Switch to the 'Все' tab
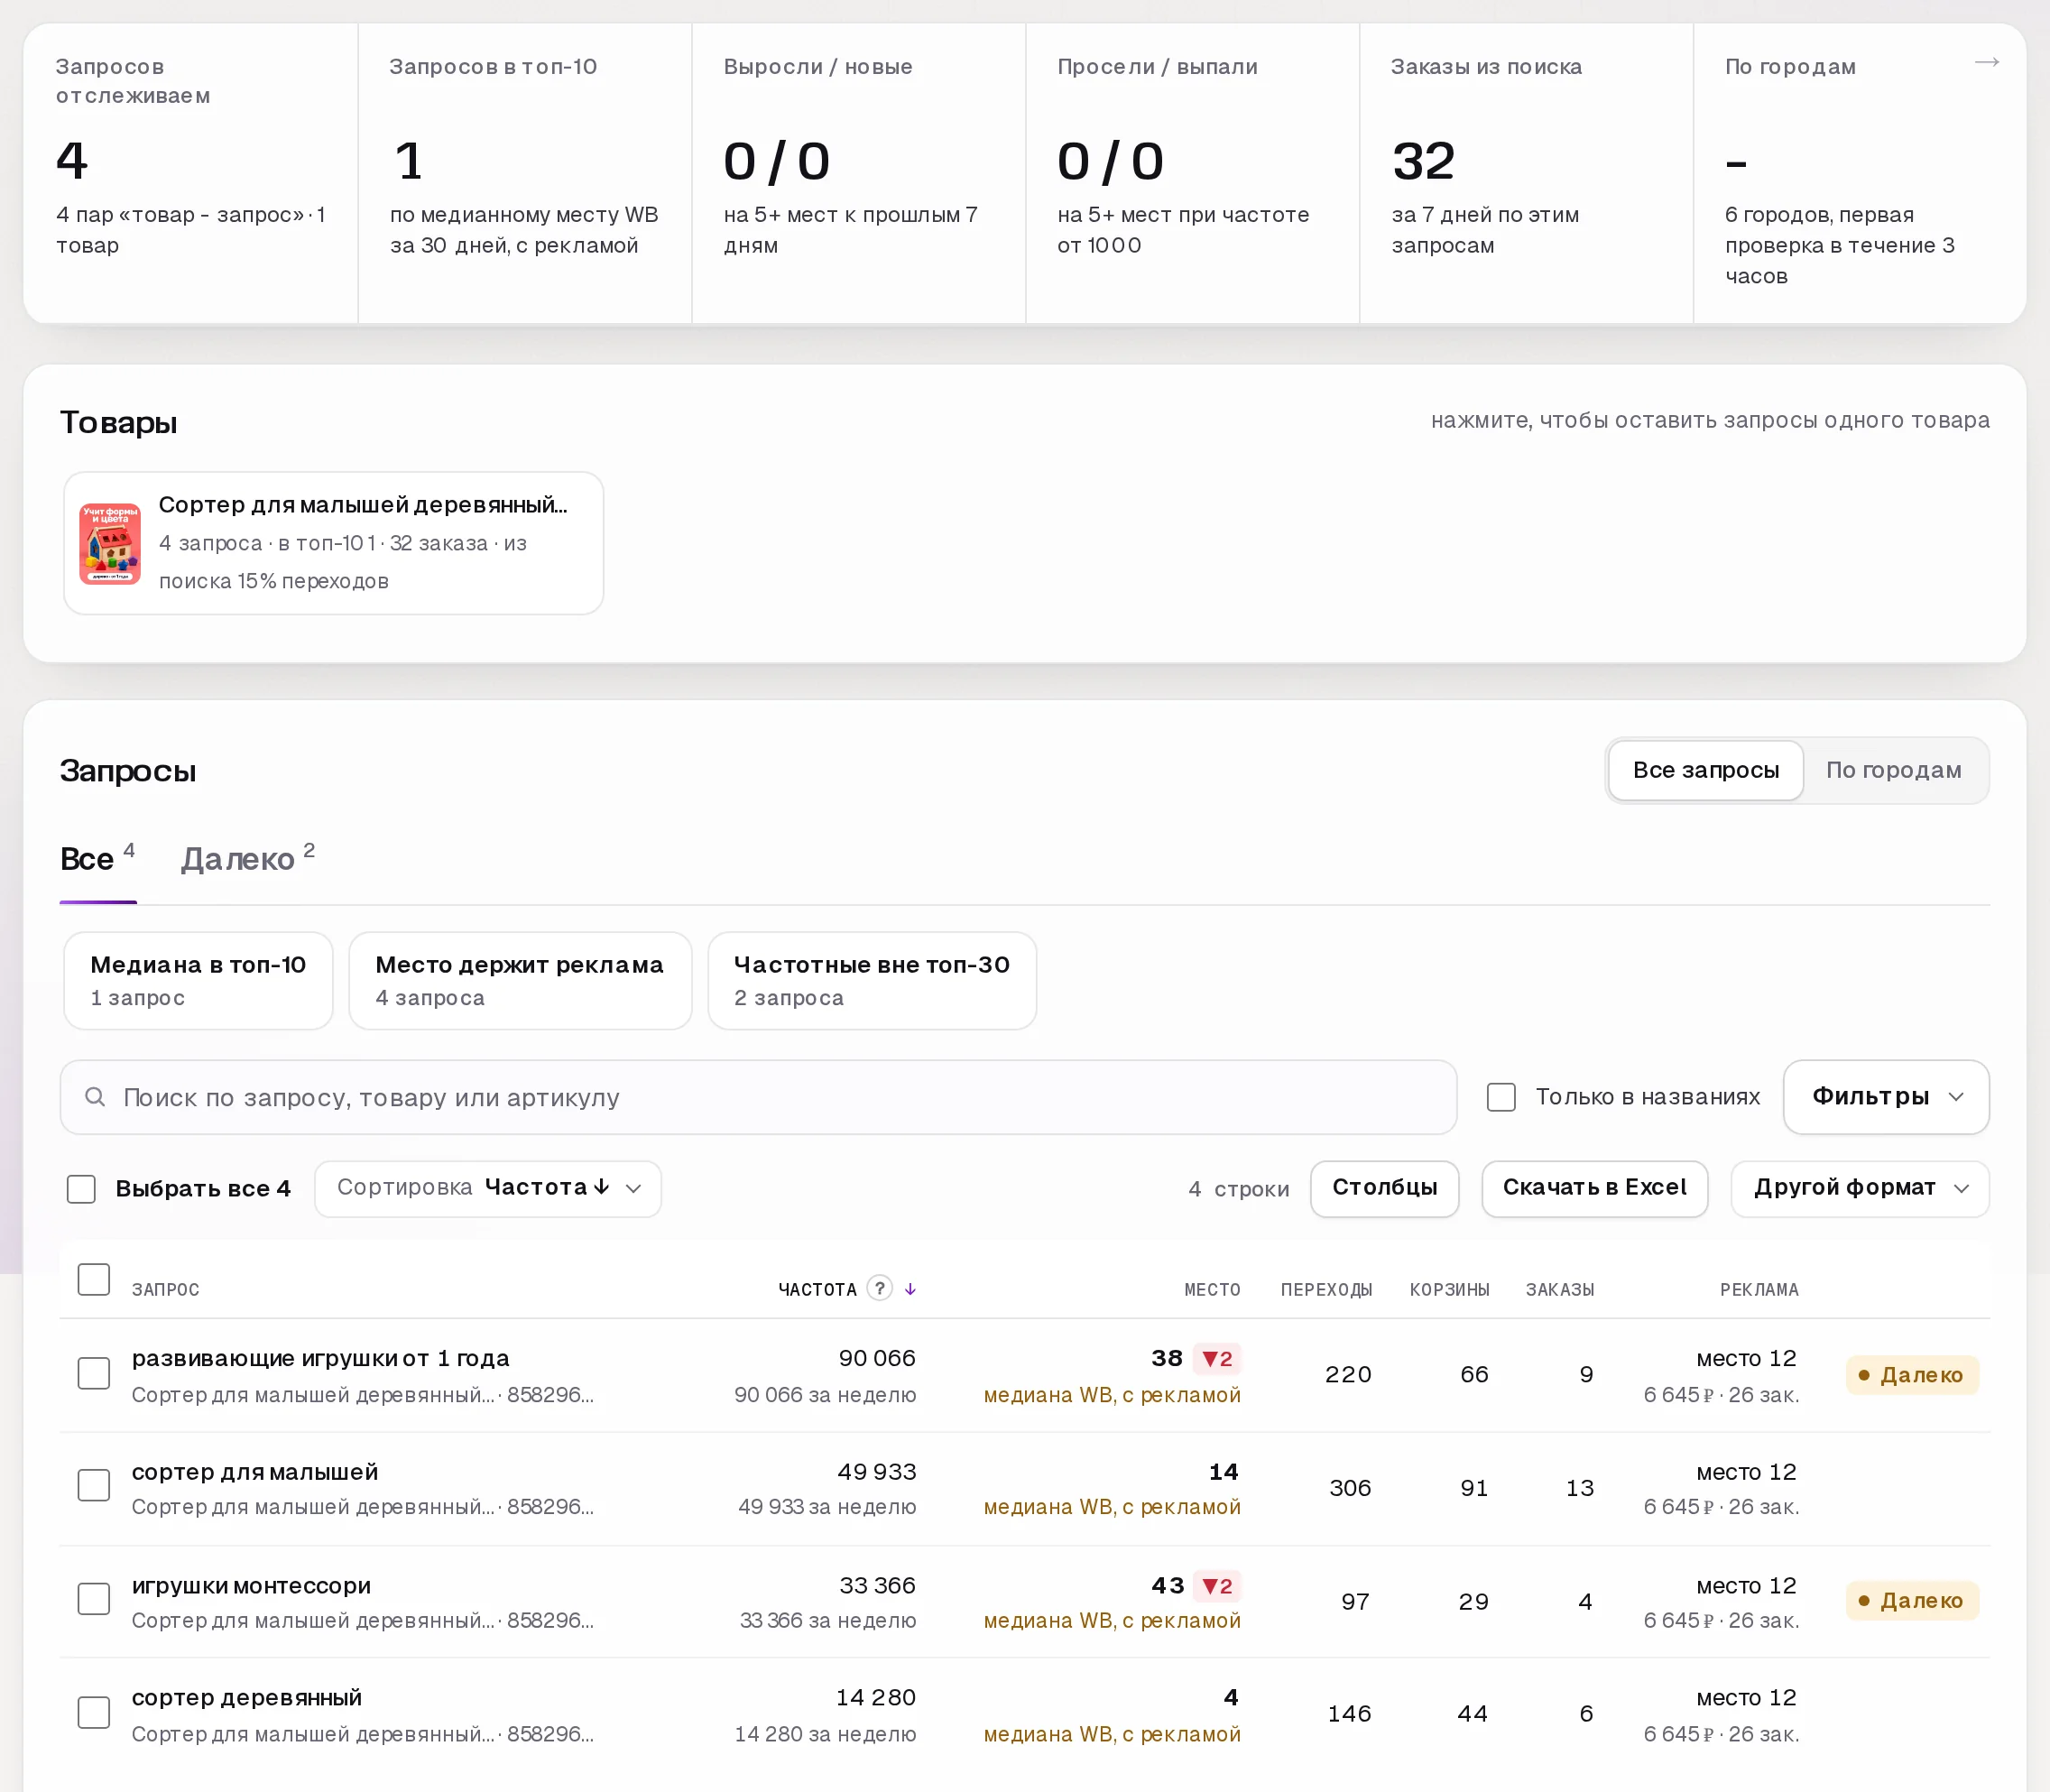 (97, 859)
